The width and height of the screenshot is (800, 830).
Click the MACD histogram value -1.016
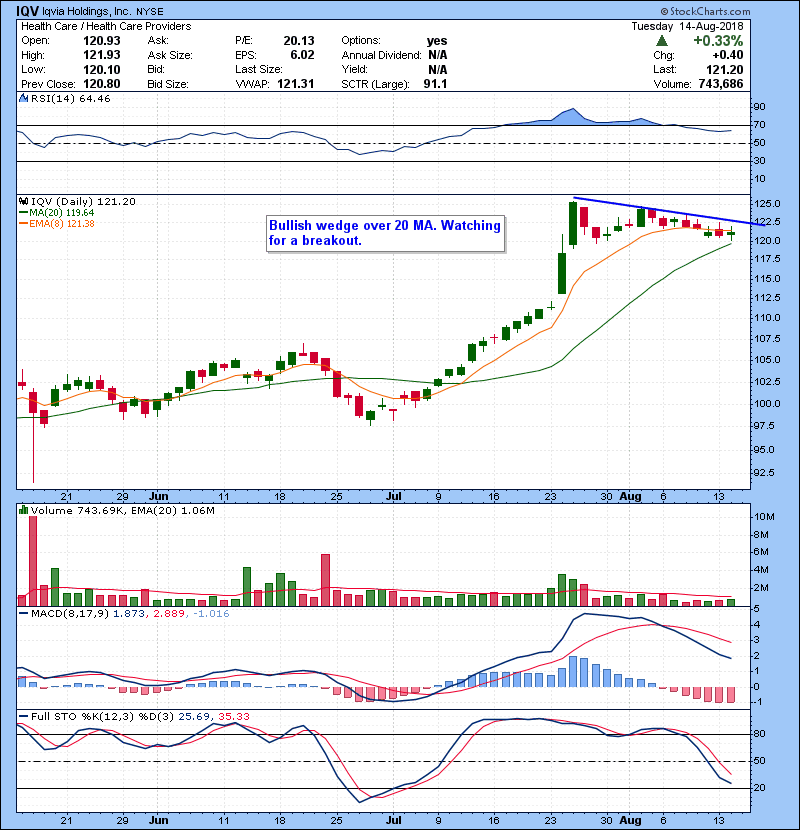point(211,614)
